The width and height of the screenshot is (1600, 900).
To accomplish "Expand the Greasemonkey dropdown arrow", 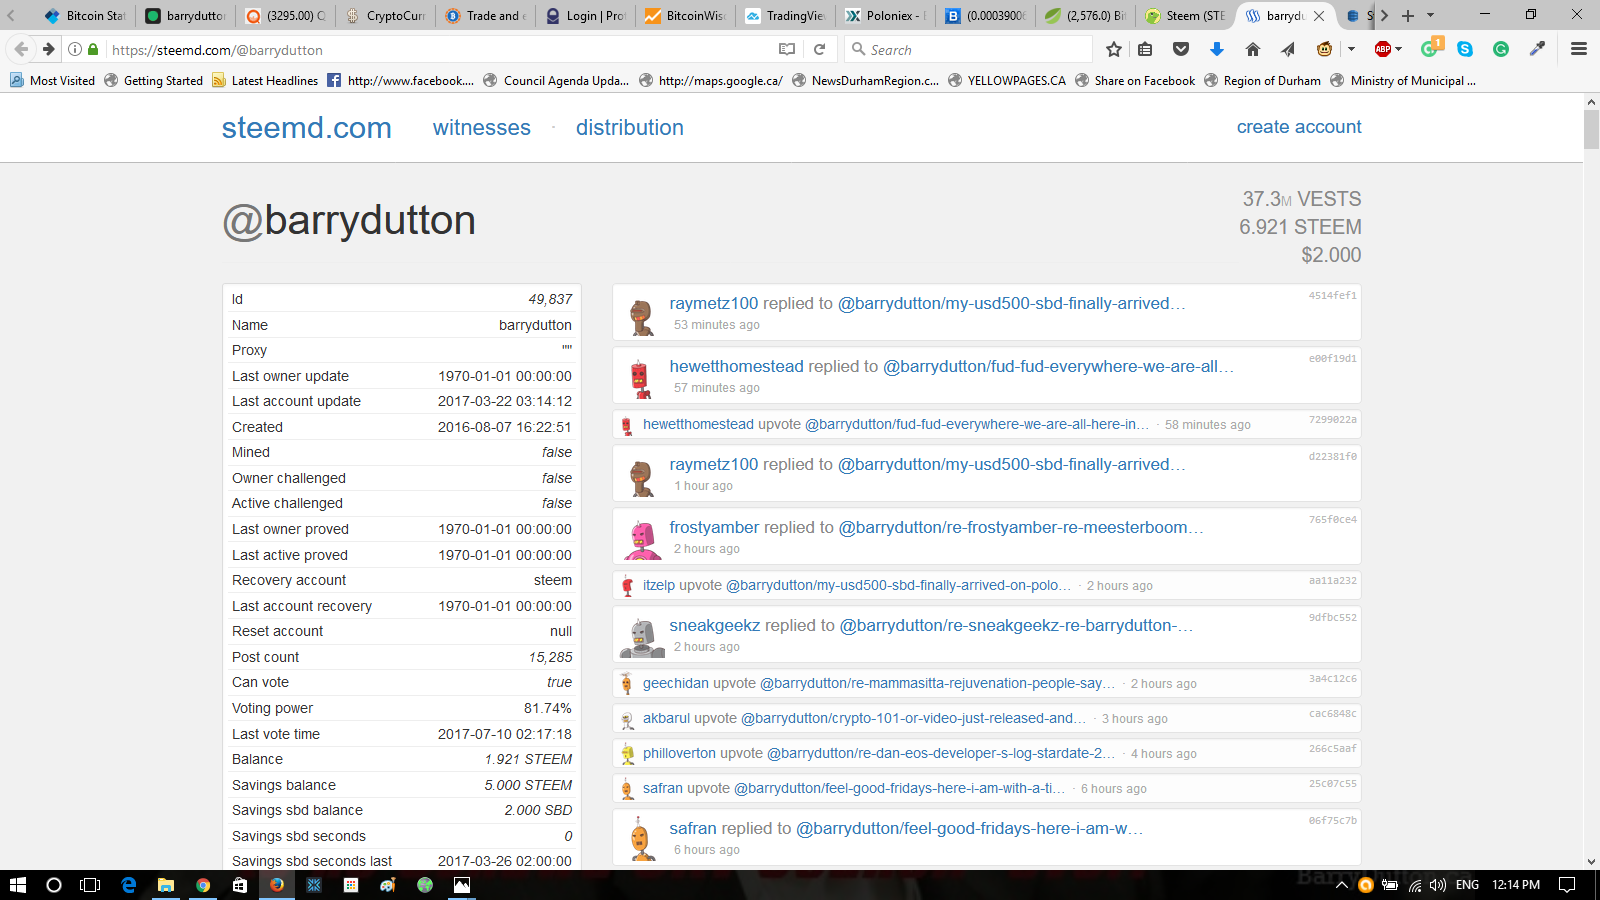I will [x=1351, y=49].
